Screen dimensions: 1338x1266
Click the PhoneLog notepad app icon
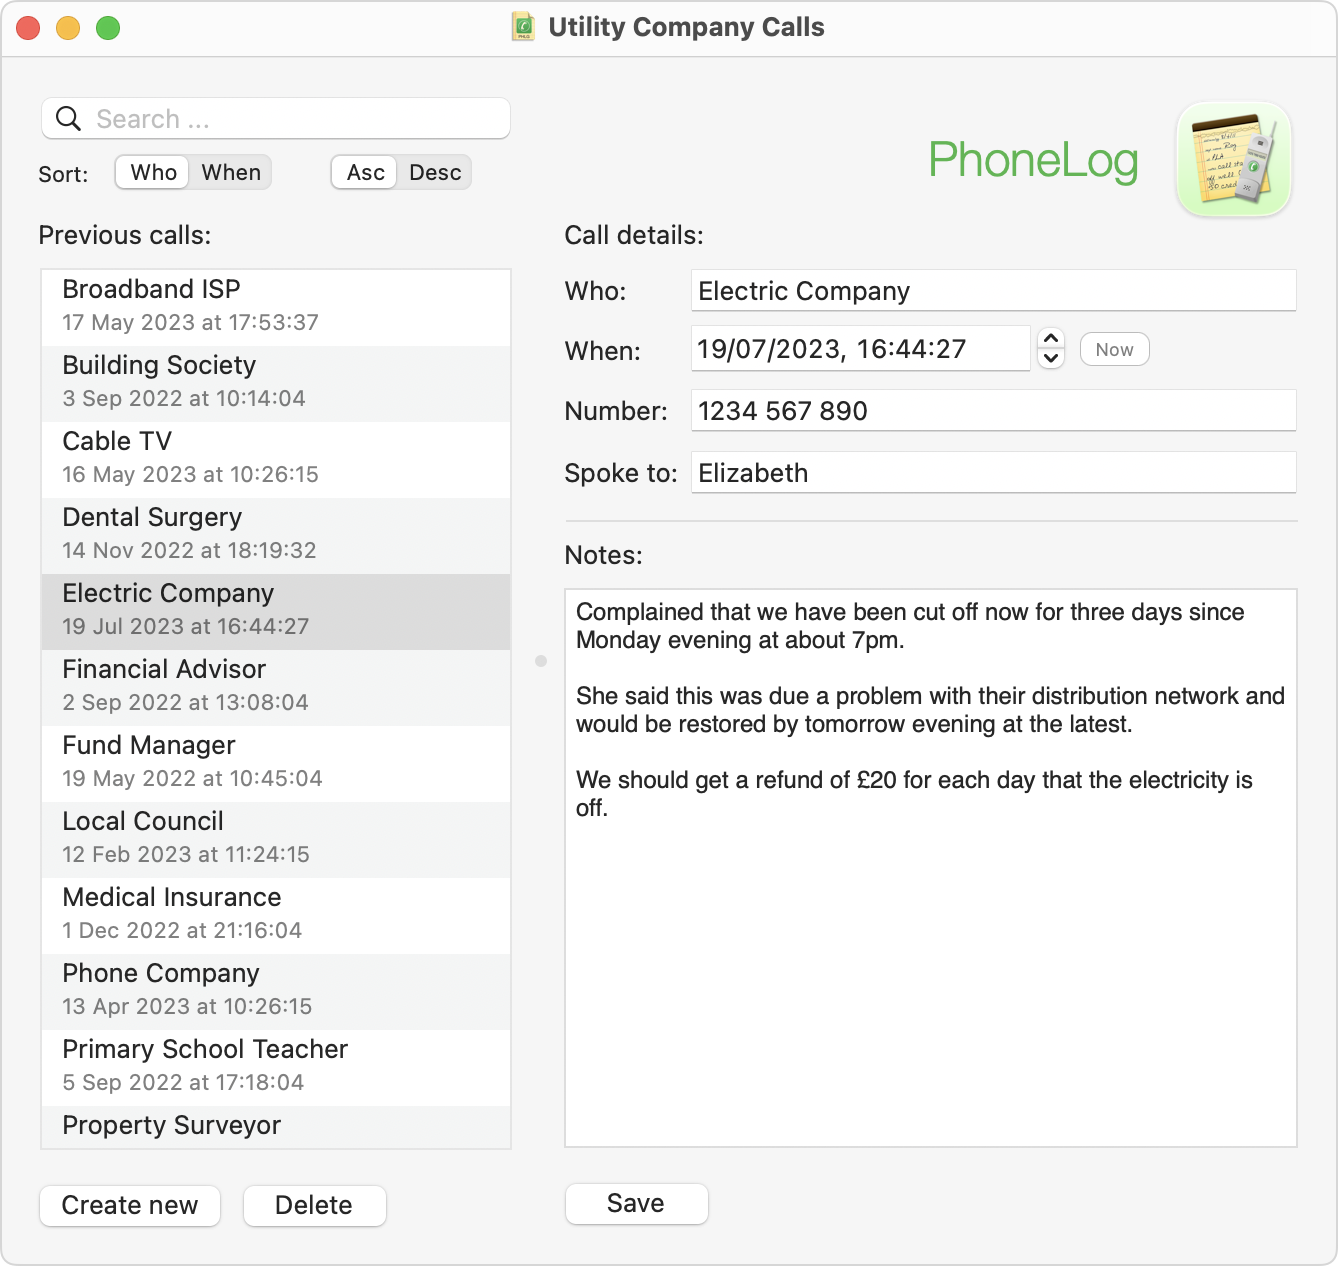(x=1234, y=158)
